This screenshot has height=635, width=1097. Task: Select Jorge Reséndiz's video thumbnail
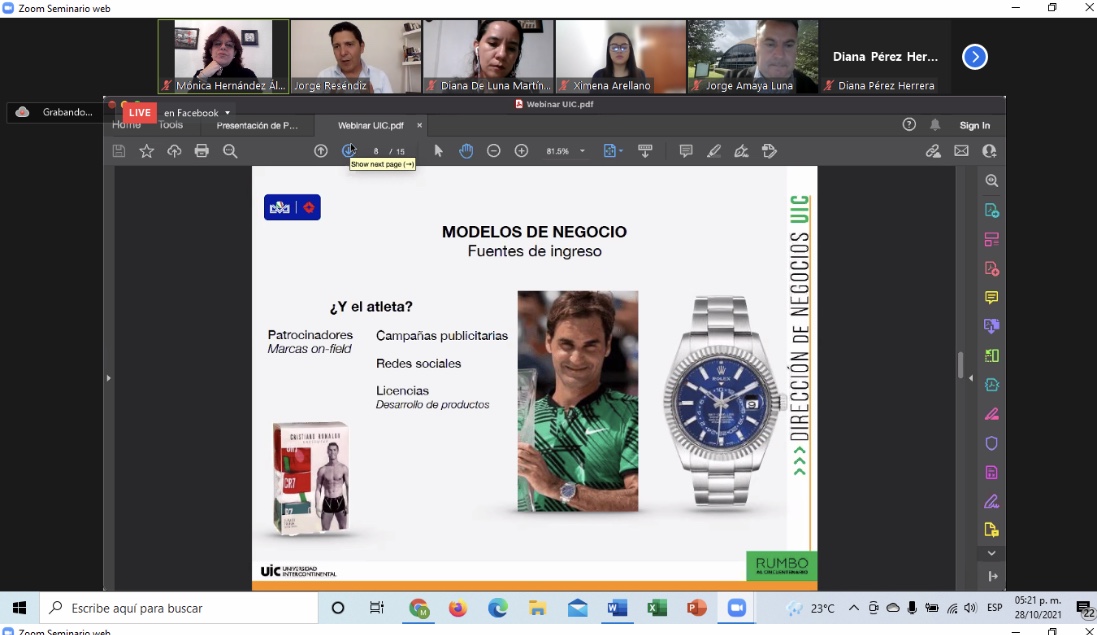tap(355, 56)
